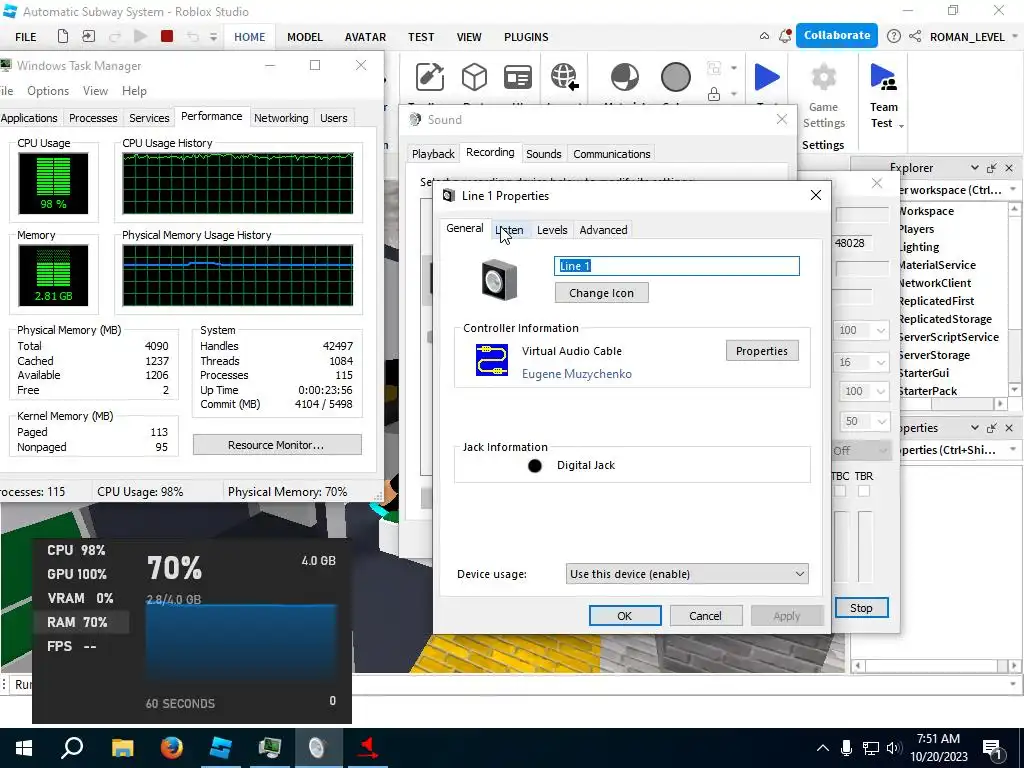Click the cloud/home icon left of the bell
Screen dimensions: 1024x768
(764, 37)
